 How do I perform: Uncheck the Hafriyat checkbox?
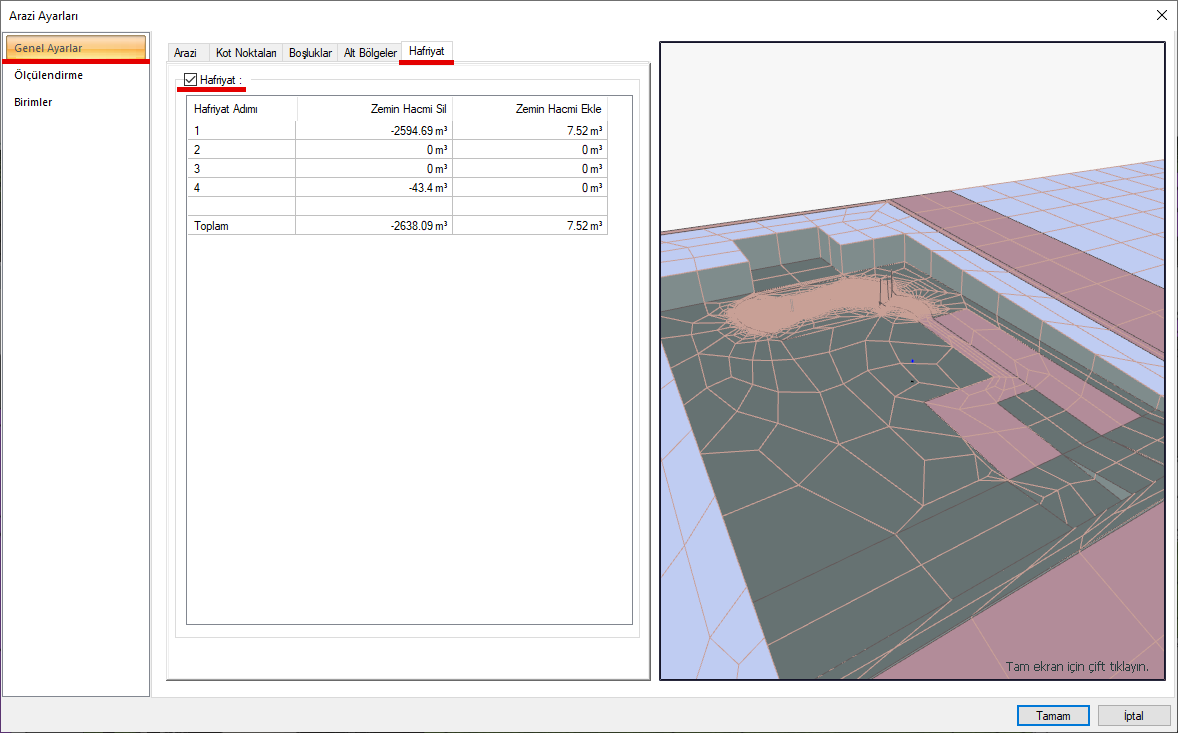[191, 80]
